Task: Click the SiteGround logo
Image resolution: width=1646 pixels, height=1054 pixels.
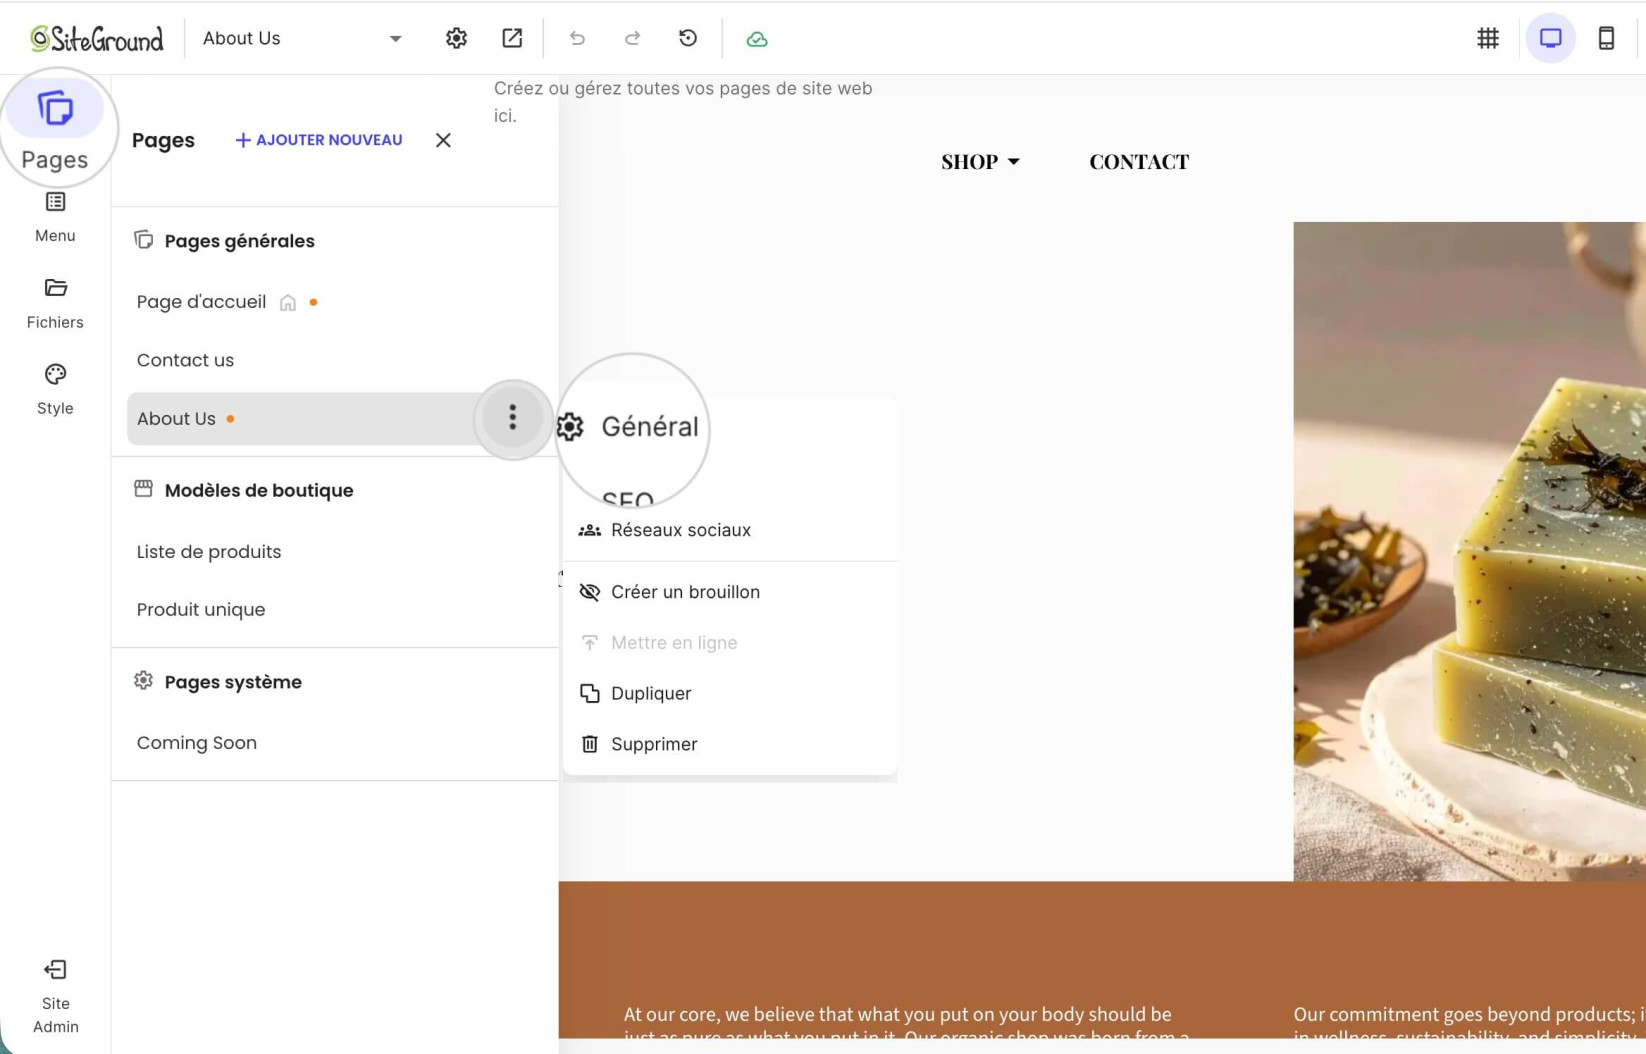Action: 97,38
